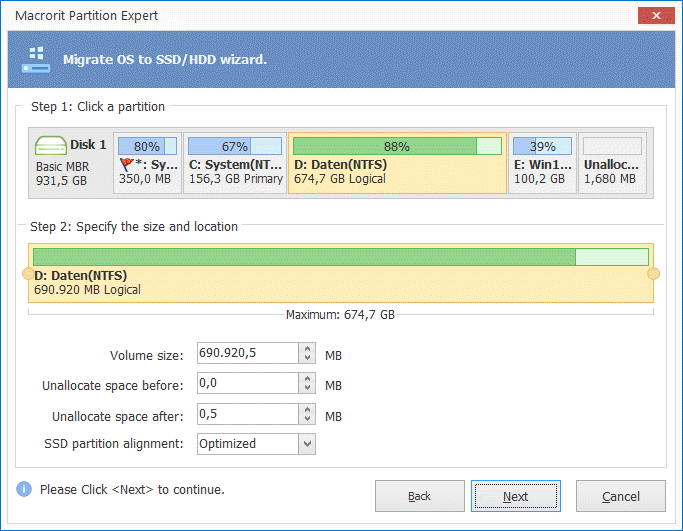
Task: Increase Unallocate space before with the up arrow
Action: (308, 379)
